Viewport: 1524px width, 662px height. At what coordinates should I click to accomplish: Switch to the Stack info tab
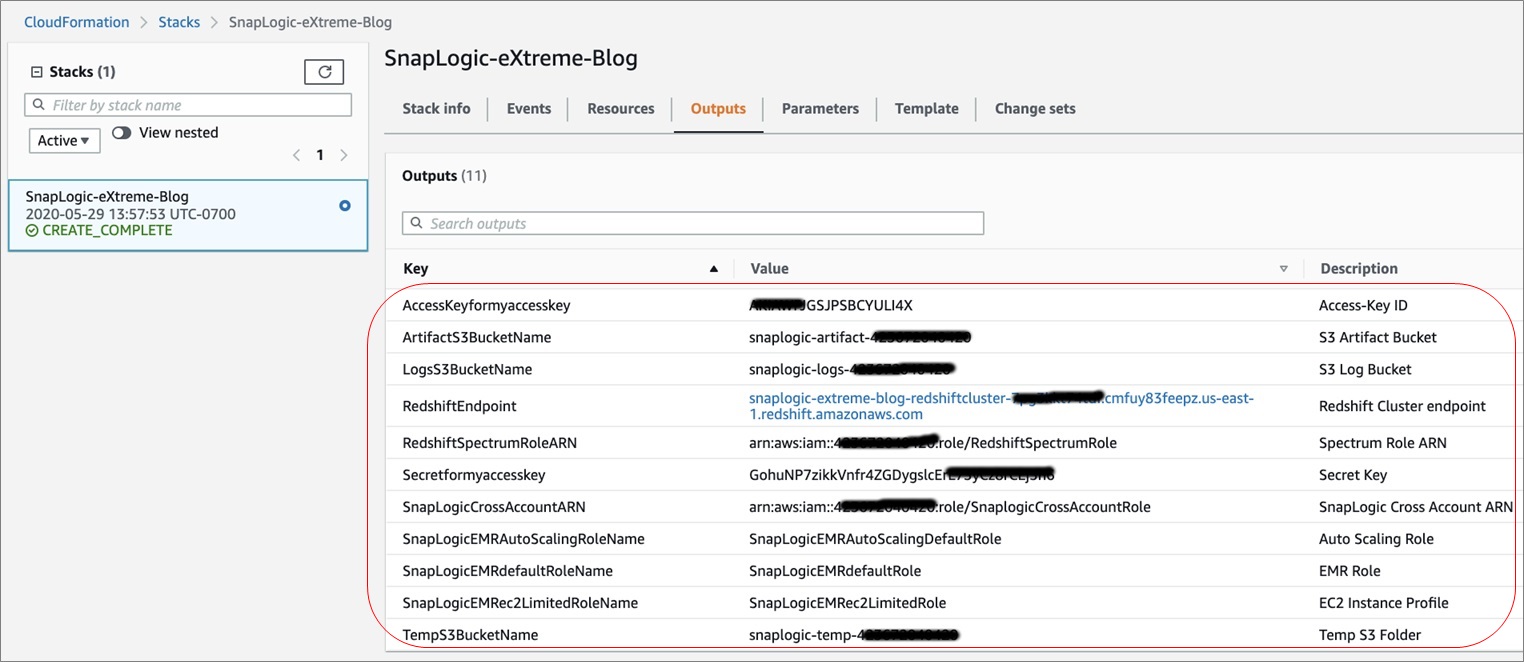pyautogui.click(x=436, y=109)
